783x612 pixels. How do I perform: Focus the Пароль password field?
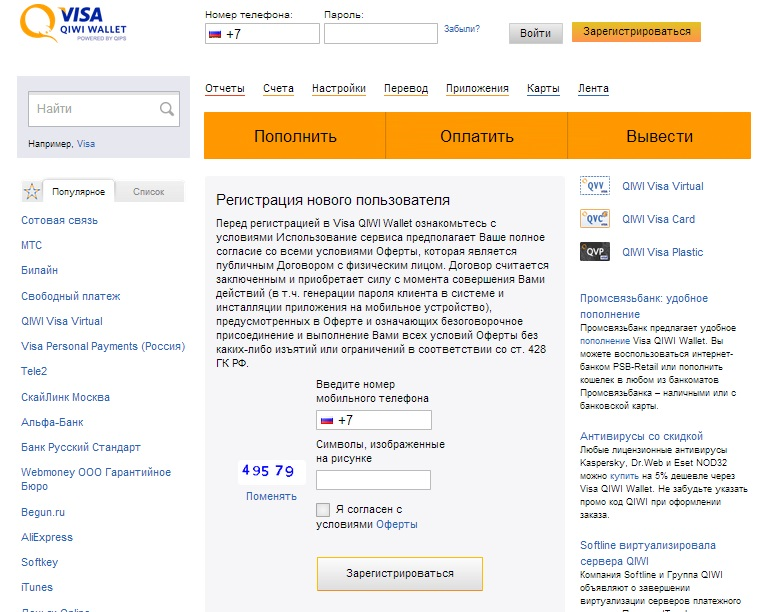point(381,33)
